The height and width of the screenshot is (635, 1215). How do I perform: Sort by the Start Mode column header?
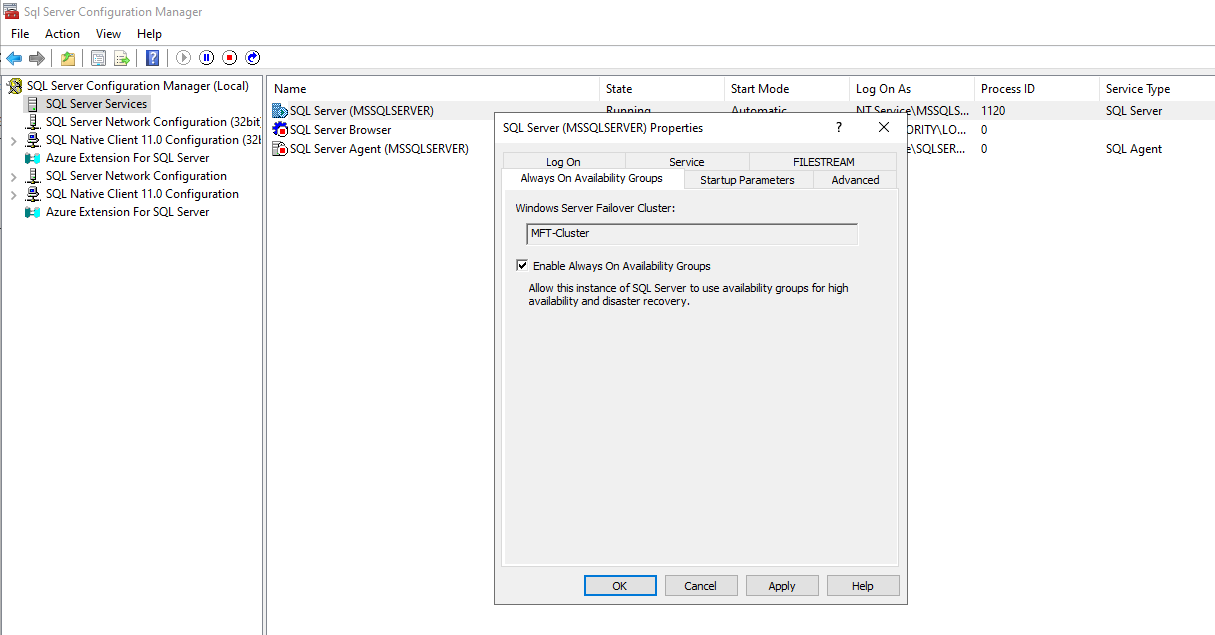[787, 89]
